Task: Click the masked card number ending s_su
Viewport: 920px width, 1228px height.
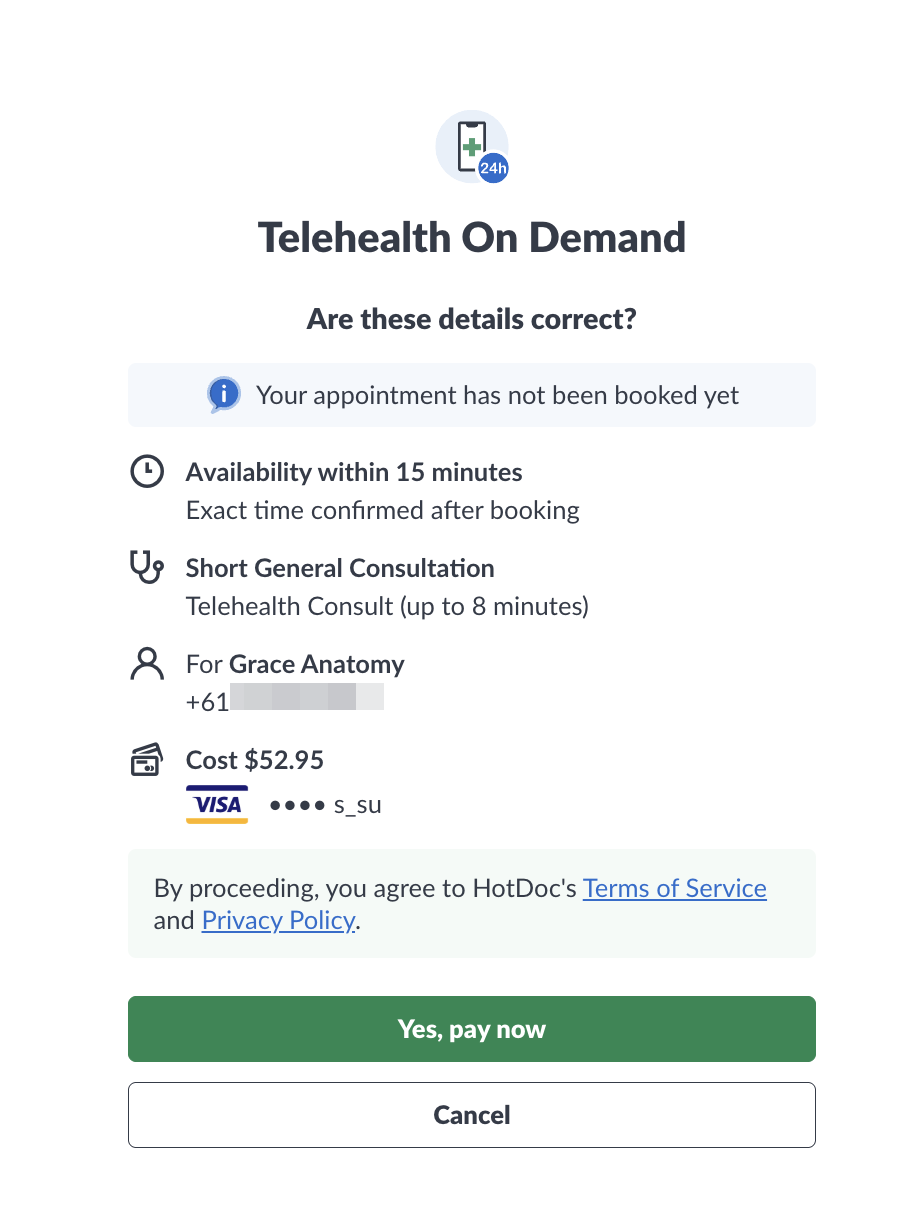Action: [324, 804]
